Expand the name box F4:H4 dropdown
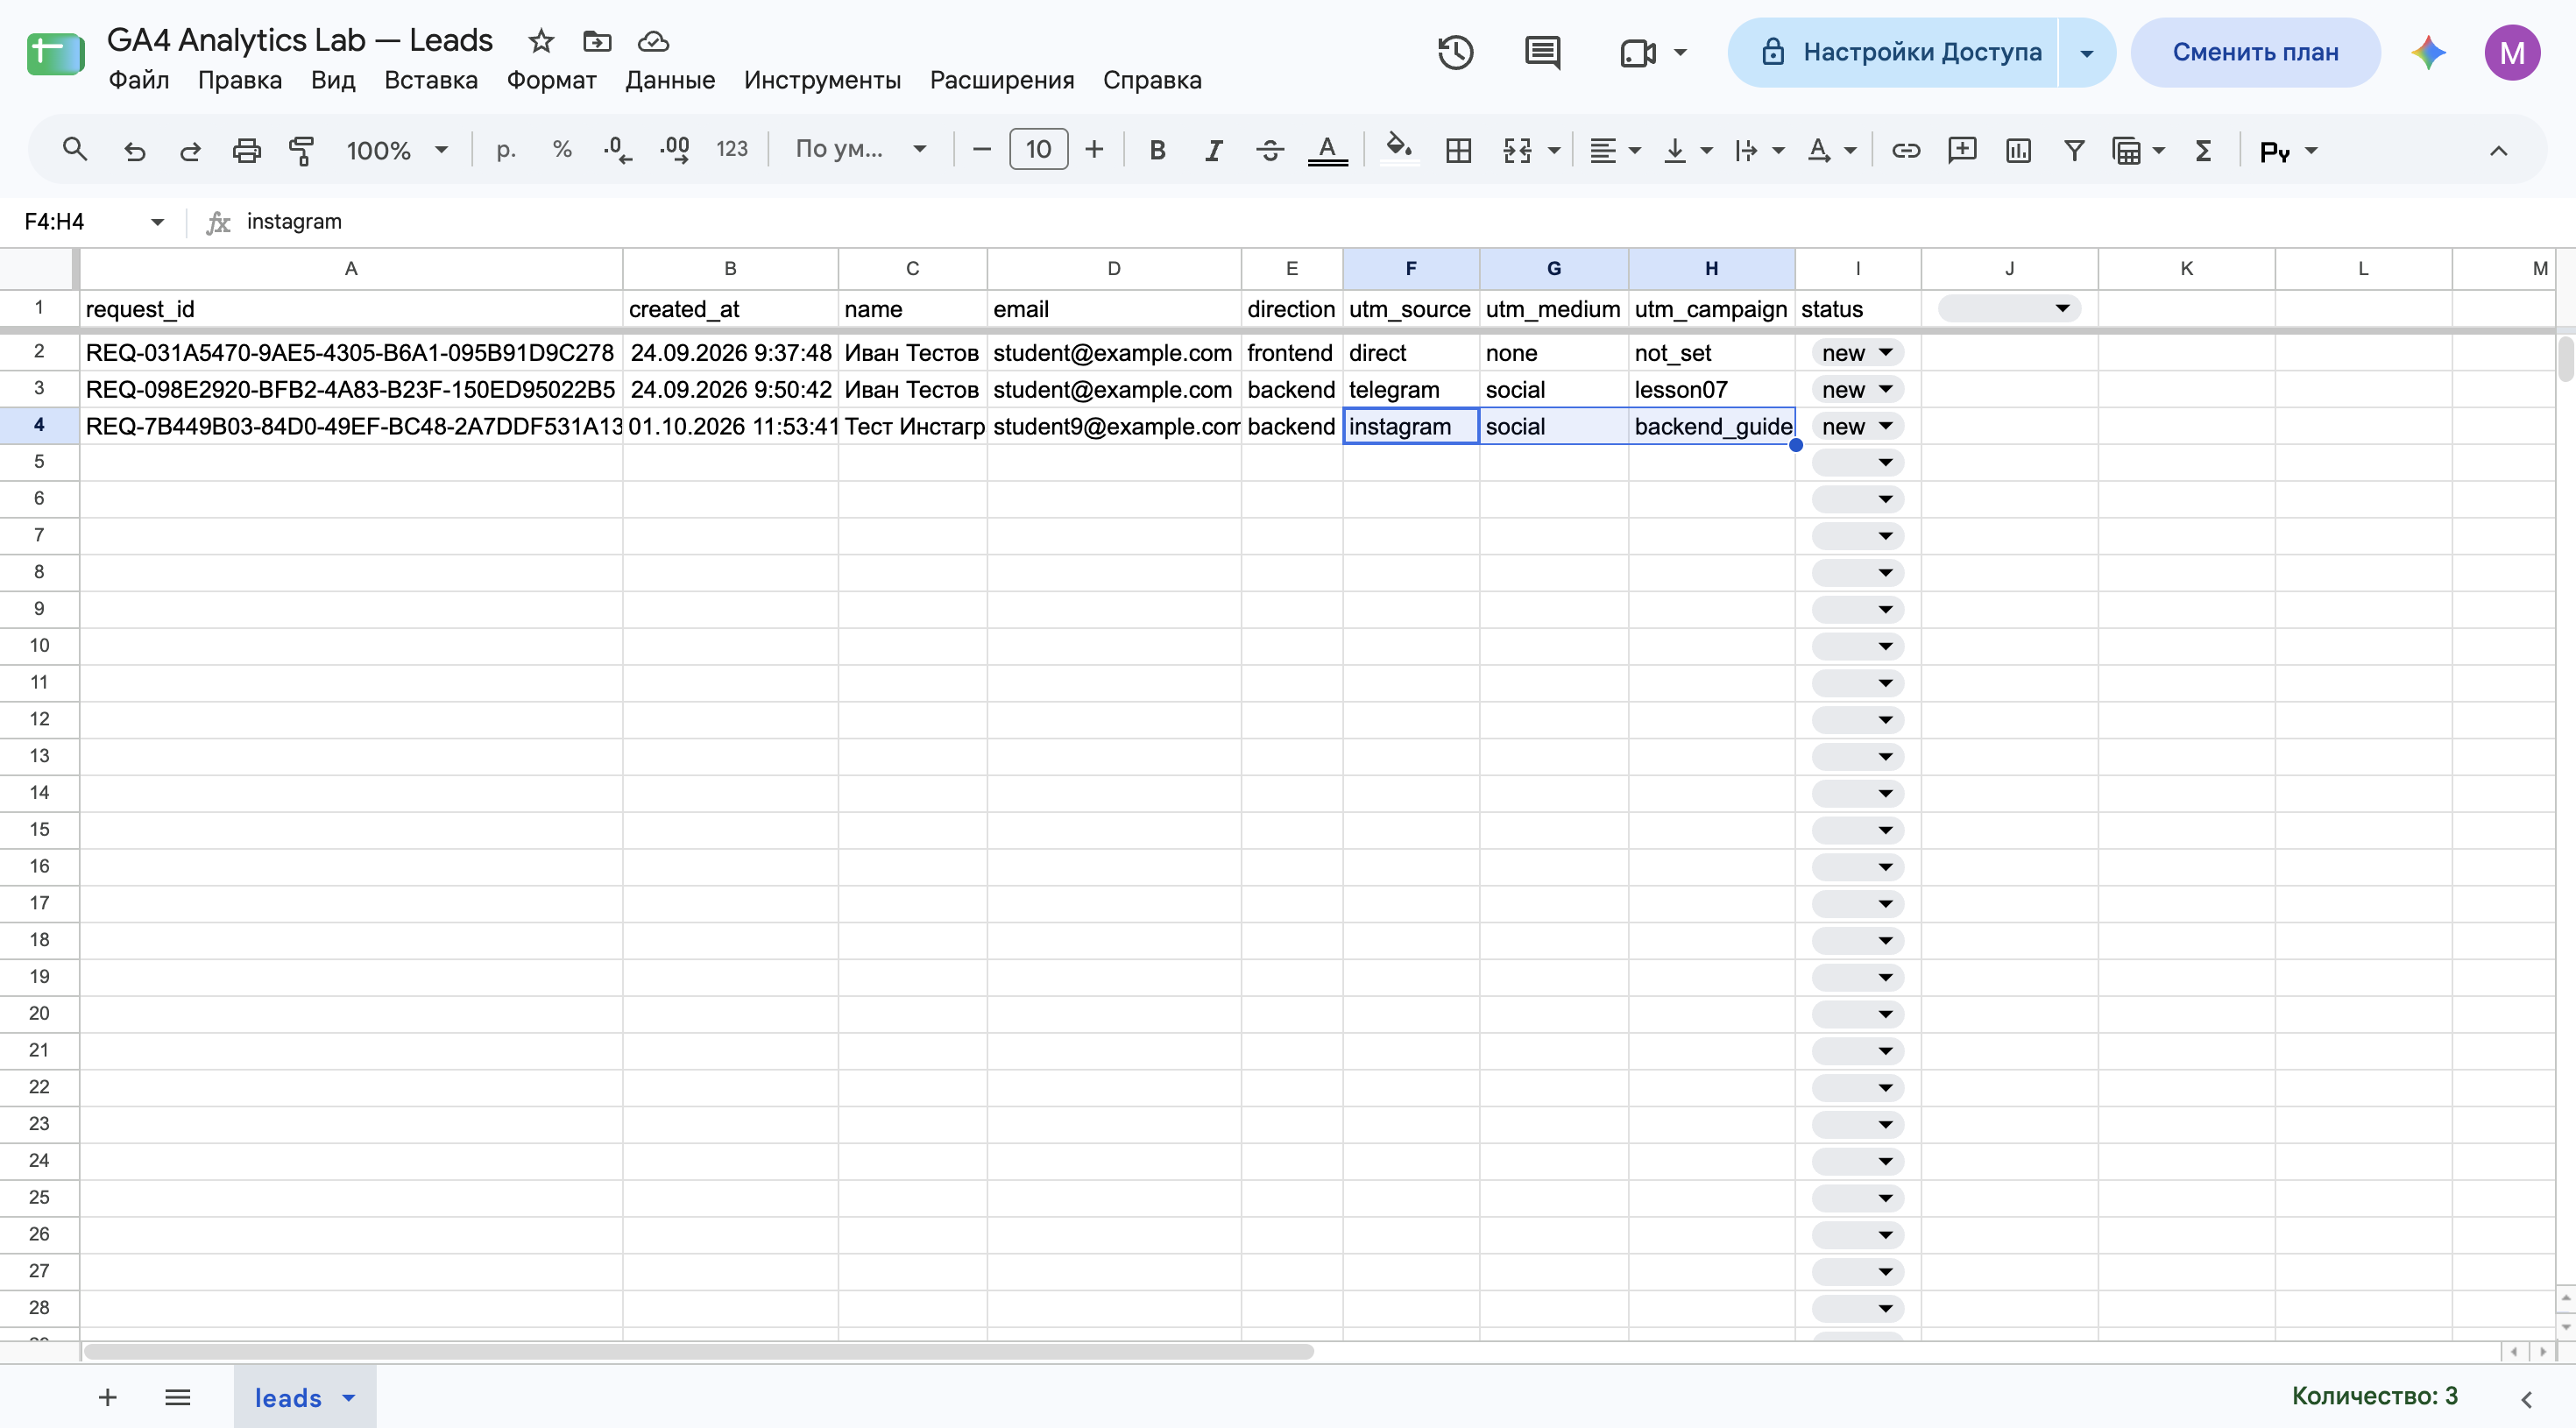The width and height of the screenshot is (2576, 1428). (157, 222)
